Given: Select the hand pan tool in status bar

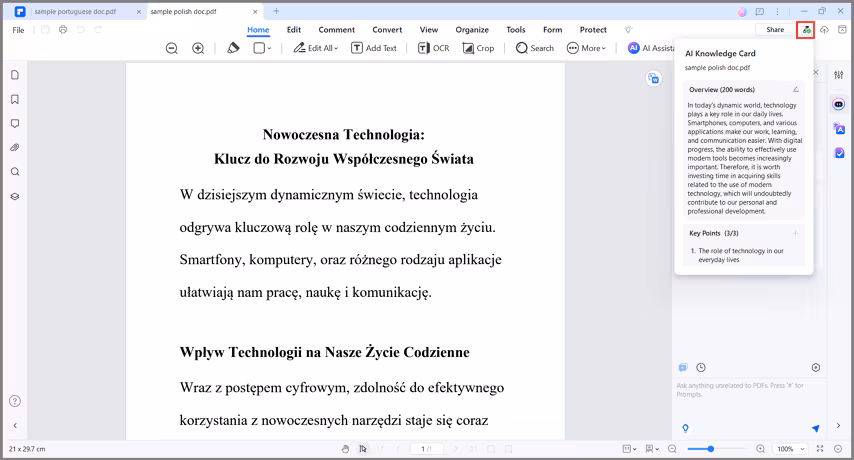Looking at the screenshot, I should coord(345,449).
